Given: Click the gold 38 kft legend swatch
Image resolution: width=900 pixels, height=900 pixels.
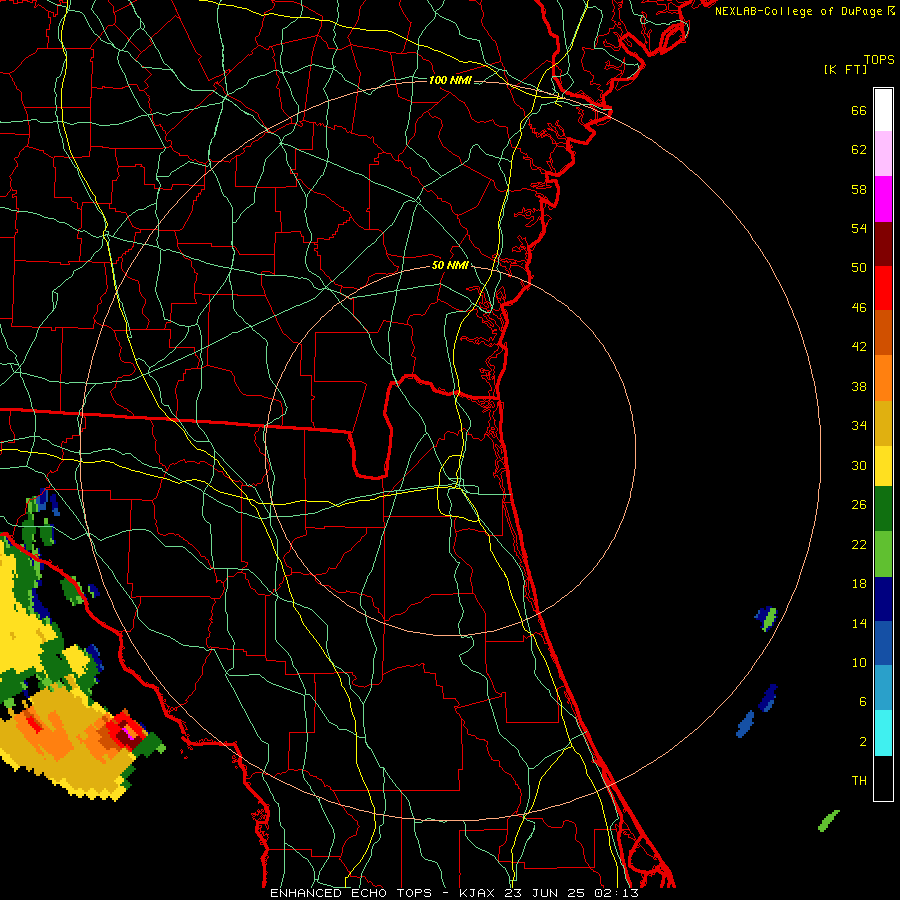Looking at the screenshot, I should tap(883, 423).
